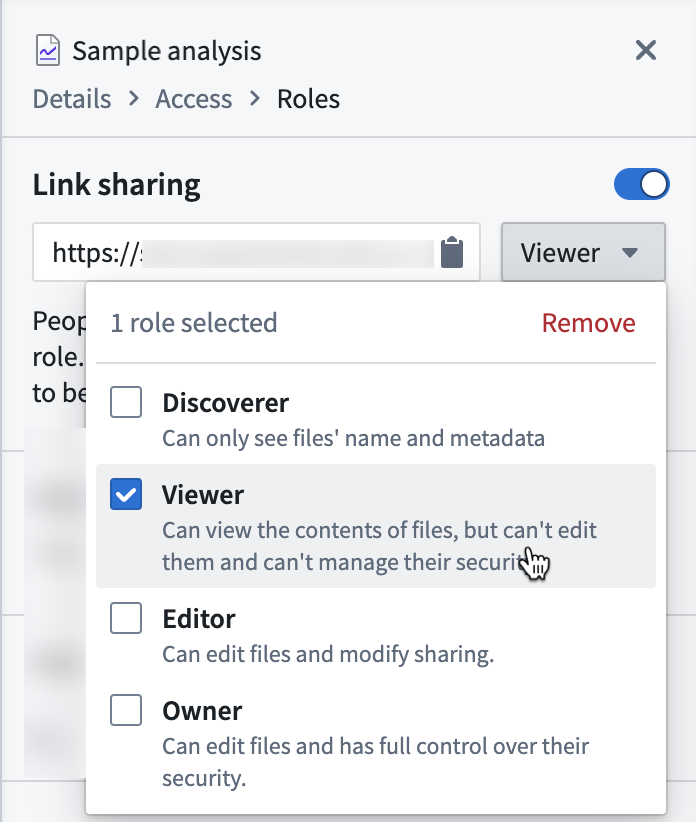Image resolution: width=696 pixels, height=822 pixels.
Task: Click "Can only see files' name and metadata"
Action: 354,438
